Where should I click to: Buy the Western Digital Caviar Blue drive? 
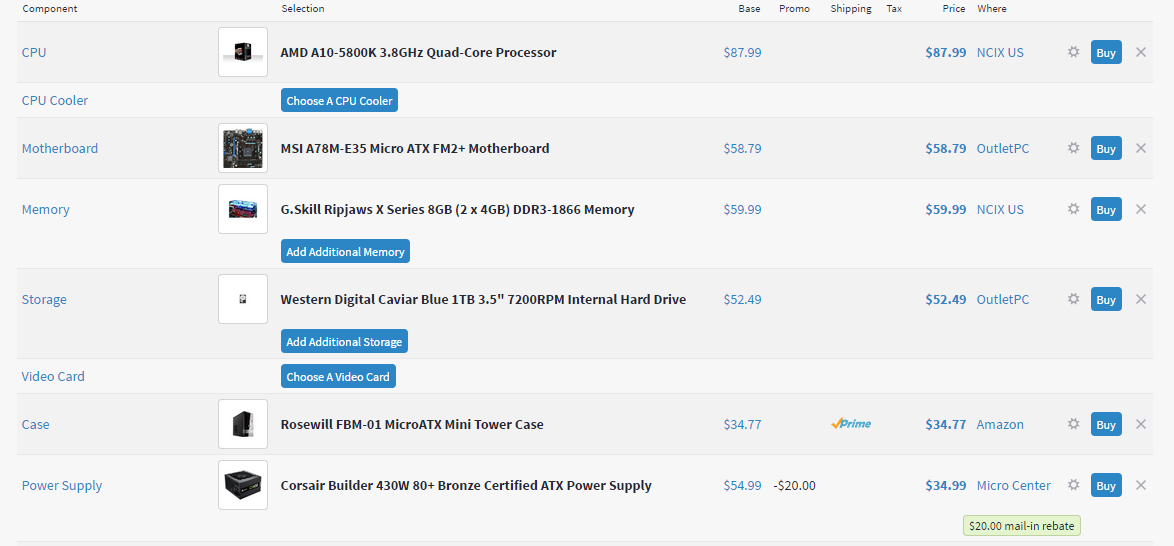point(1106,299)
